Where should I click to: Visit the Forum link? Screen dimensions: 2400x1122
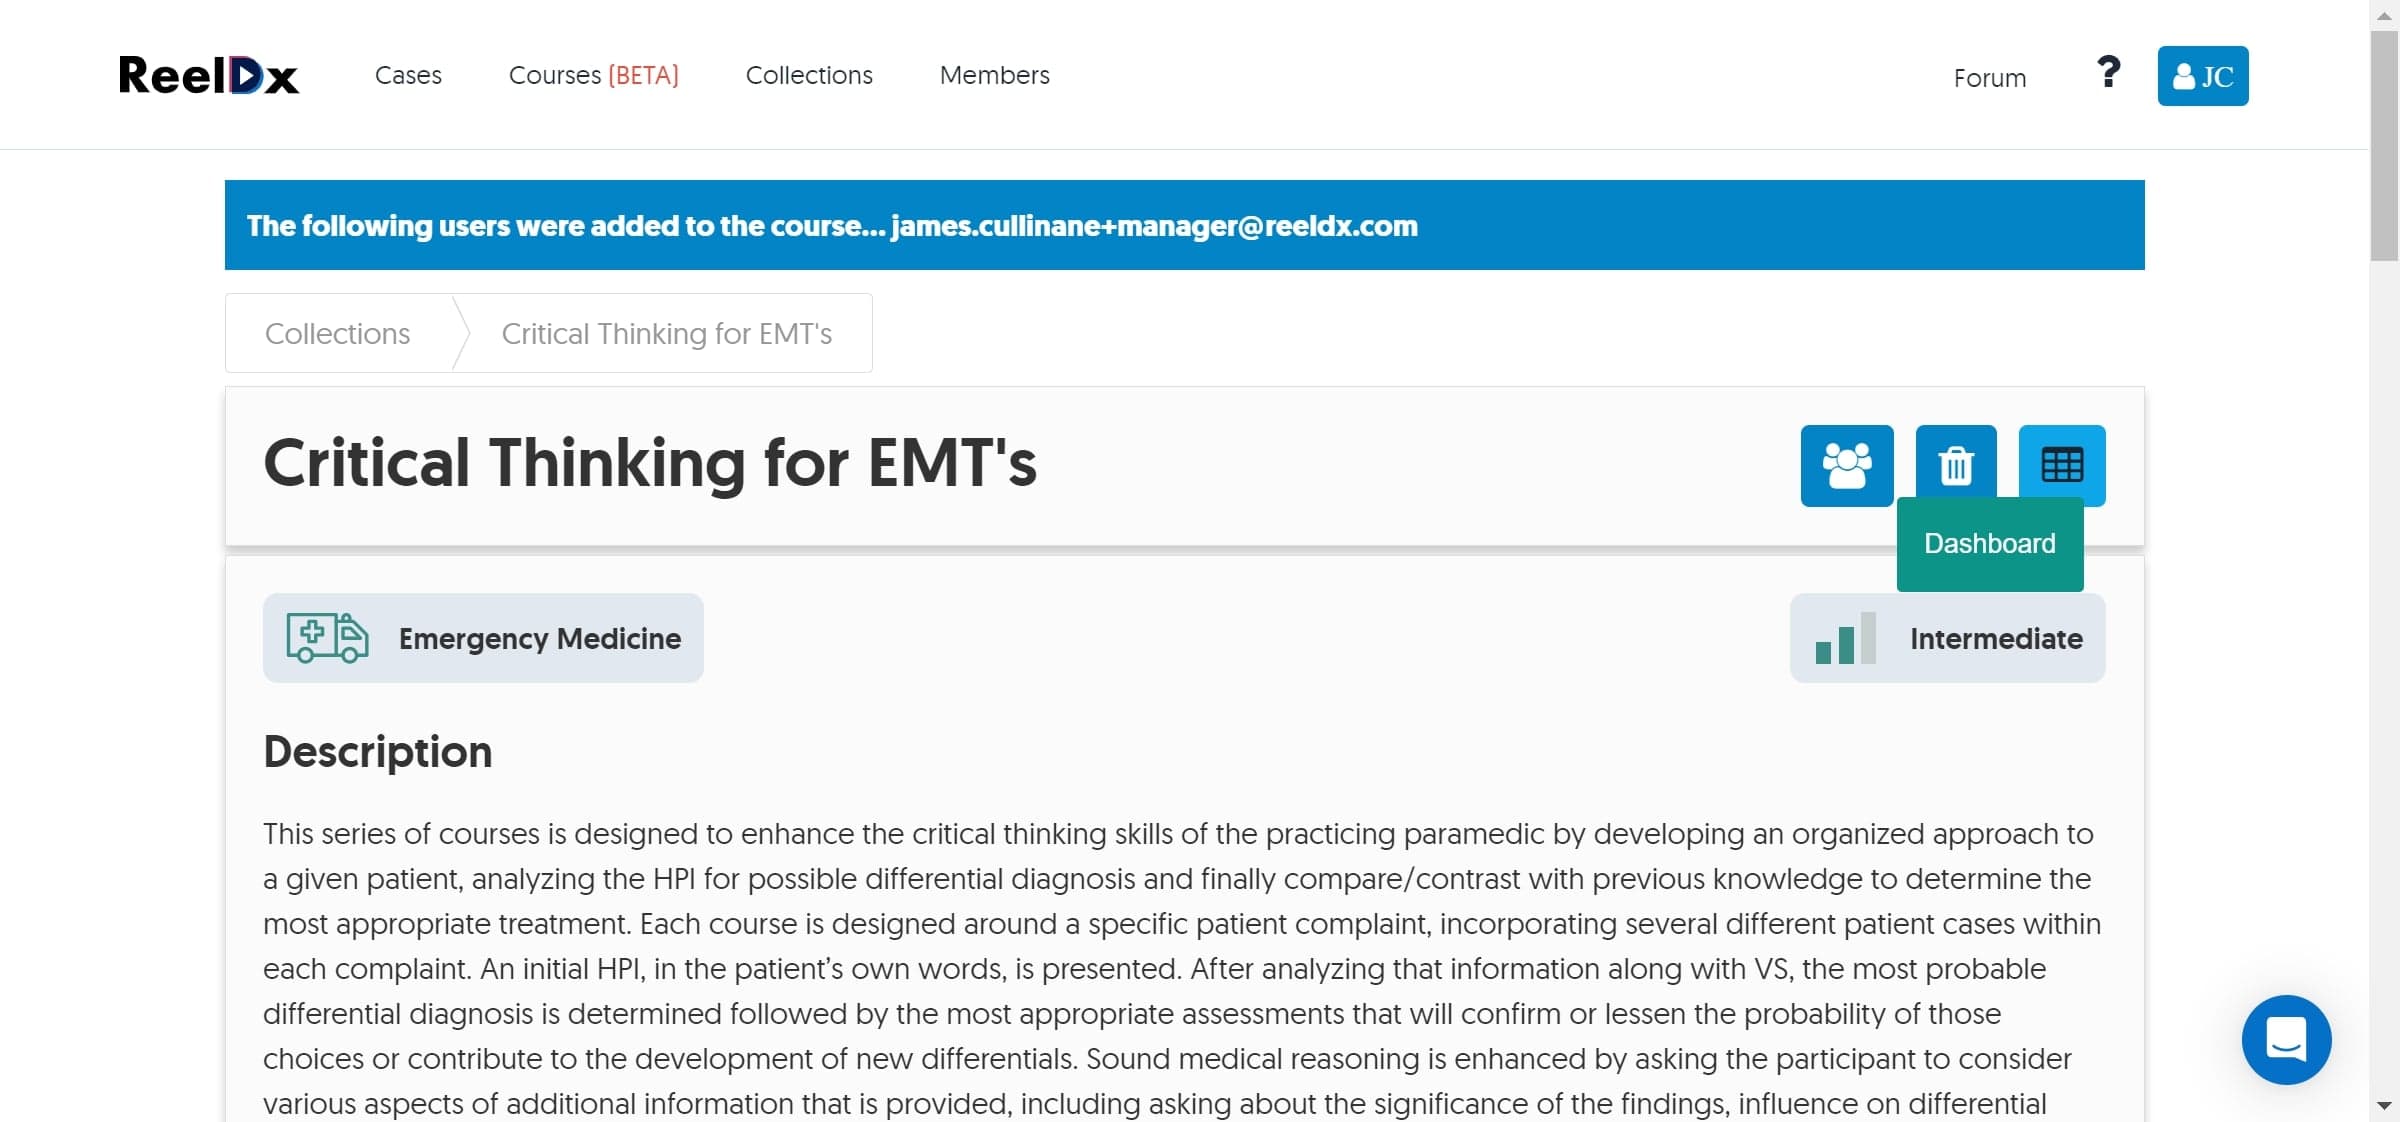pyautogui.click(x=1990, y=78)
